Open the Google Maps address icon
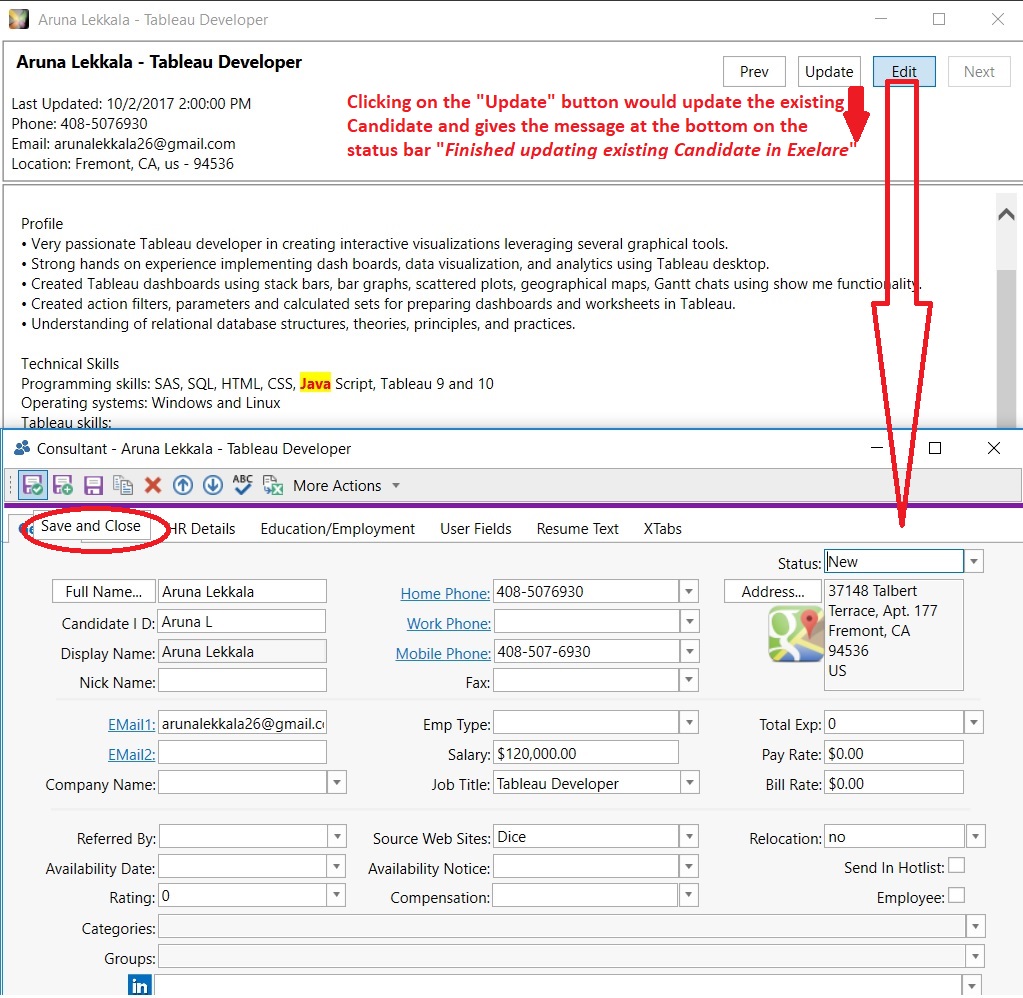Screen dimensions: 1023x998 tap(795, 634)
